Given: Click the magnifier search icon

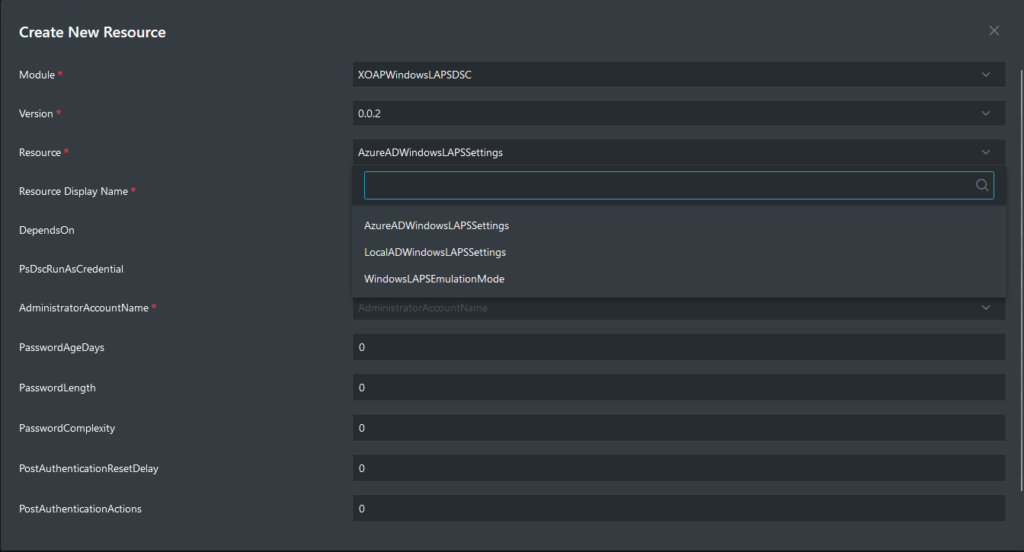Looking at the screenshot, I should [x=982, y=185].
